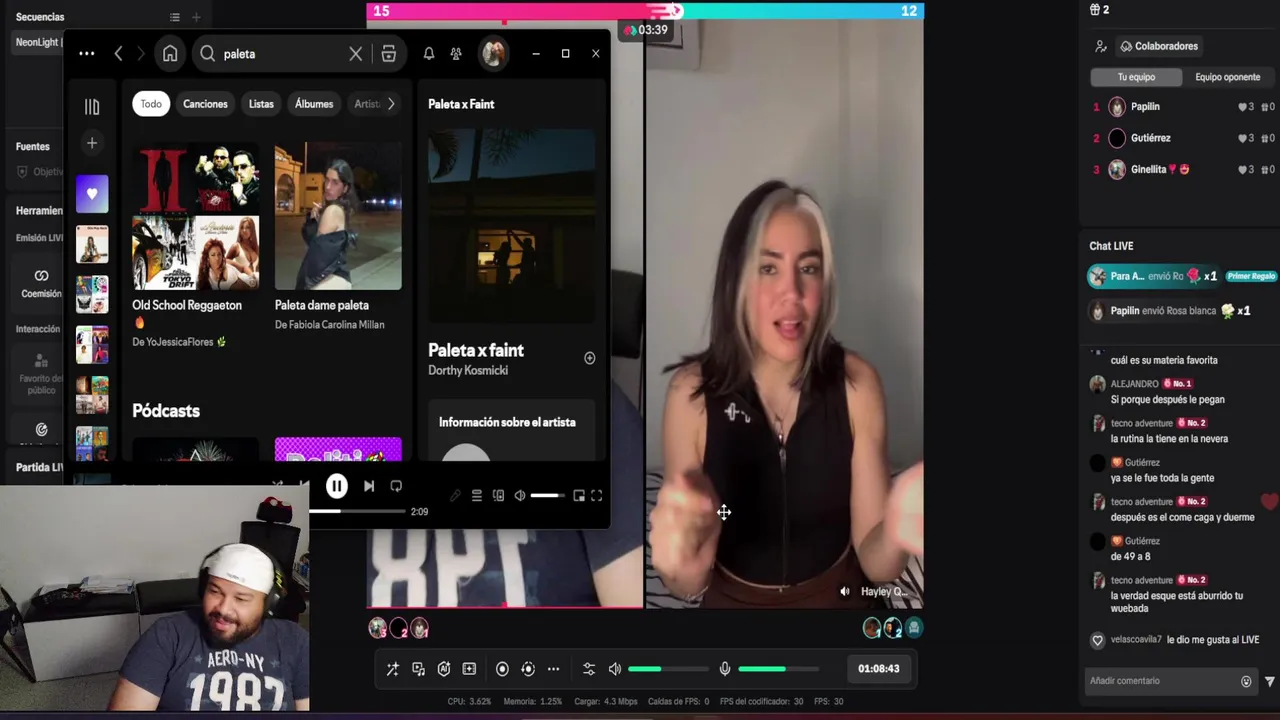This screenshot has height=720, width=1280.
Task: Start recording with the record button
Action: tap(502, 669)
